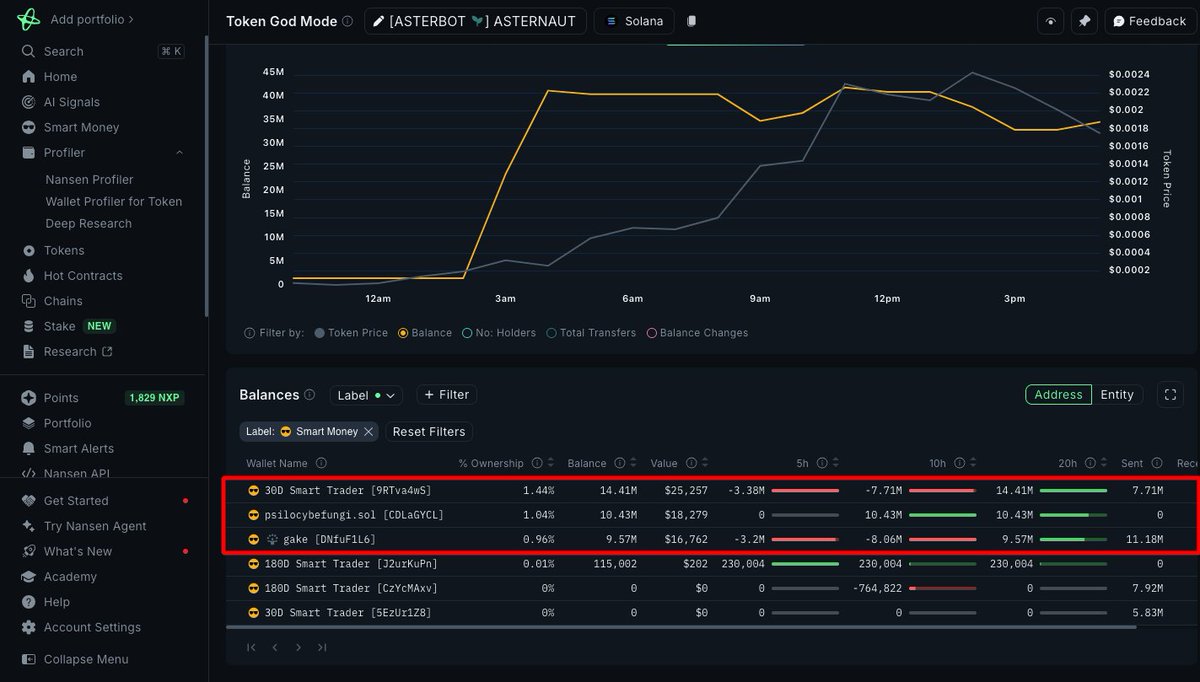Open wallet 180D Smart Trader [CzYcMAxv]
Screen dimensions: 1200x682
[x=351, y=589]
